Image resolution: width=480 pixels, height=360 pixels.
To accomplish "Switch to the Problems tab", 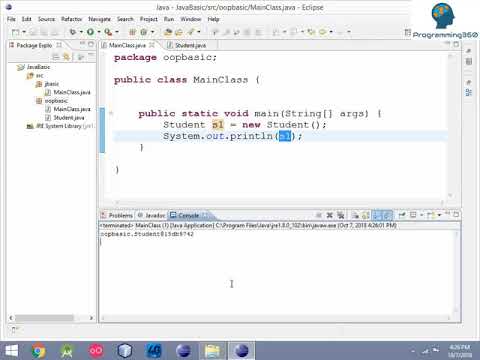I will pyautogui.click(x=117, y=215).
